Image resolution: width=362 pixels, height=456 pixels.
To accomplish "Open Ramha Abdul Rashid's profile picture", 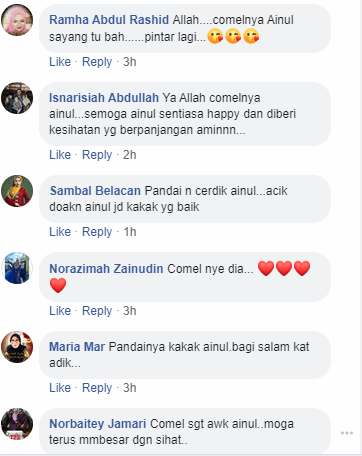I will click(17, 20).
